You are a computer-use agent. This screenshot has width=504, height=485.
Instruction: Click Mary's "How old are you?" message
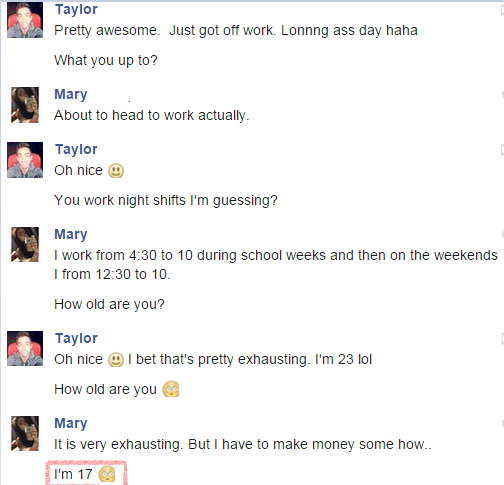[x=109, y=304]
